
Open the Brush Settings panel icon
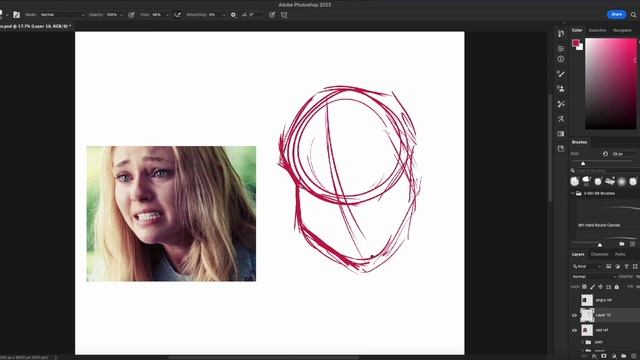pyautogui.click(x=561, y=74)
